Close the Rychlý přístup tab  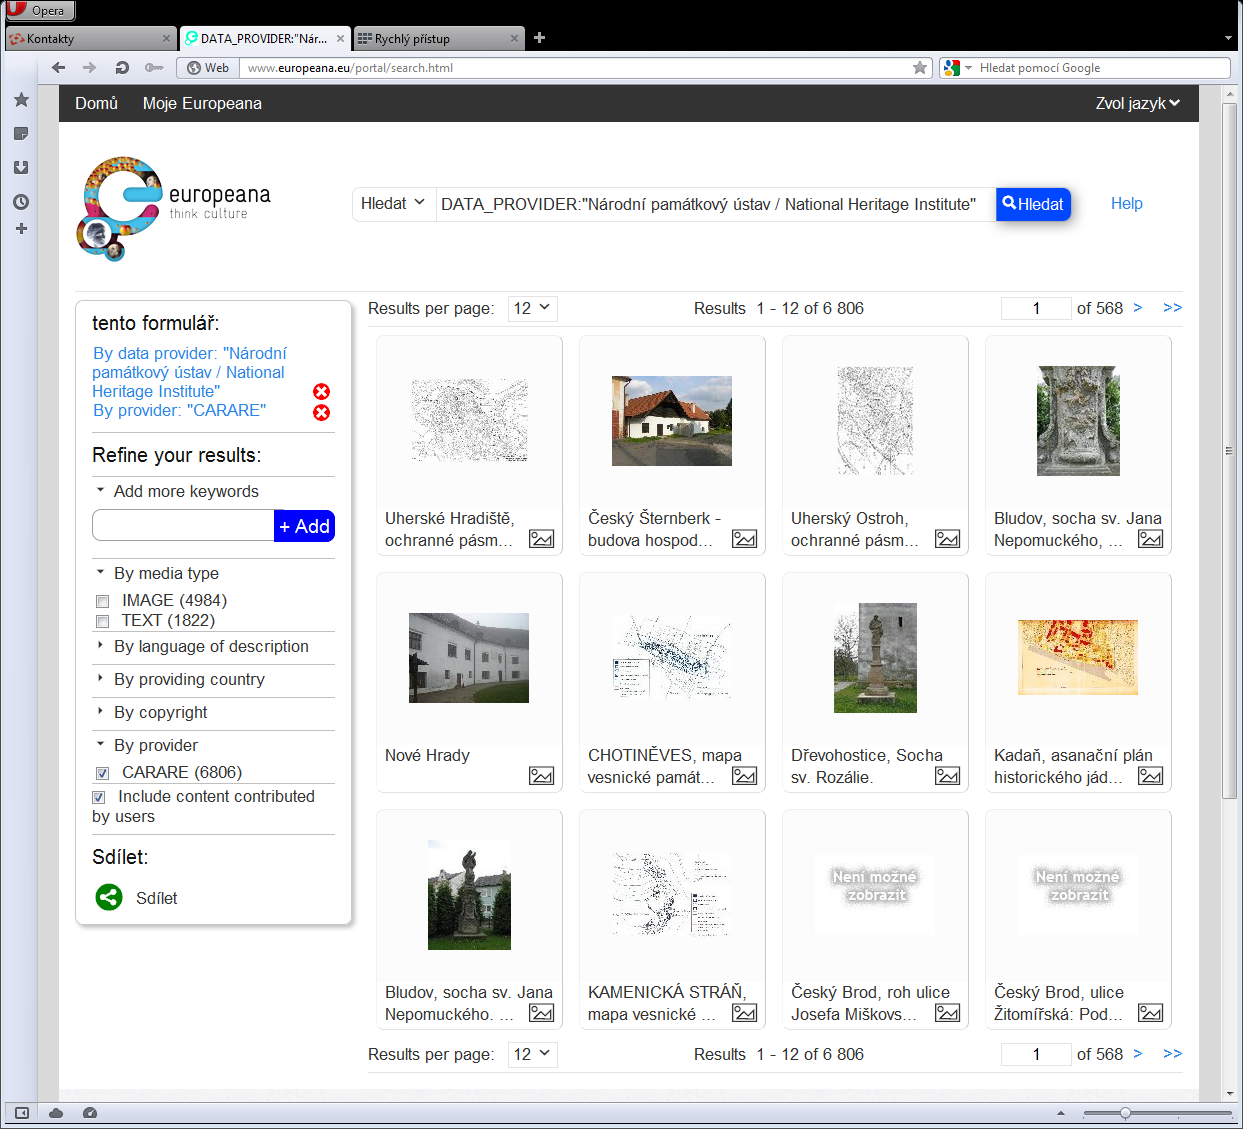[x=515, y=39]
